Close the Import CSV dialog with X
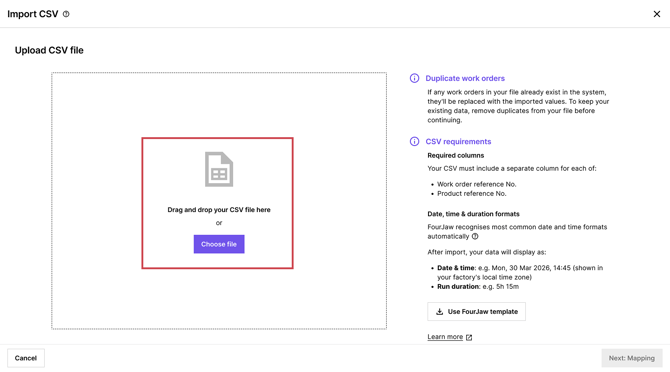Image resolution: width=670 pixels, height=372 pixels. 657,14
